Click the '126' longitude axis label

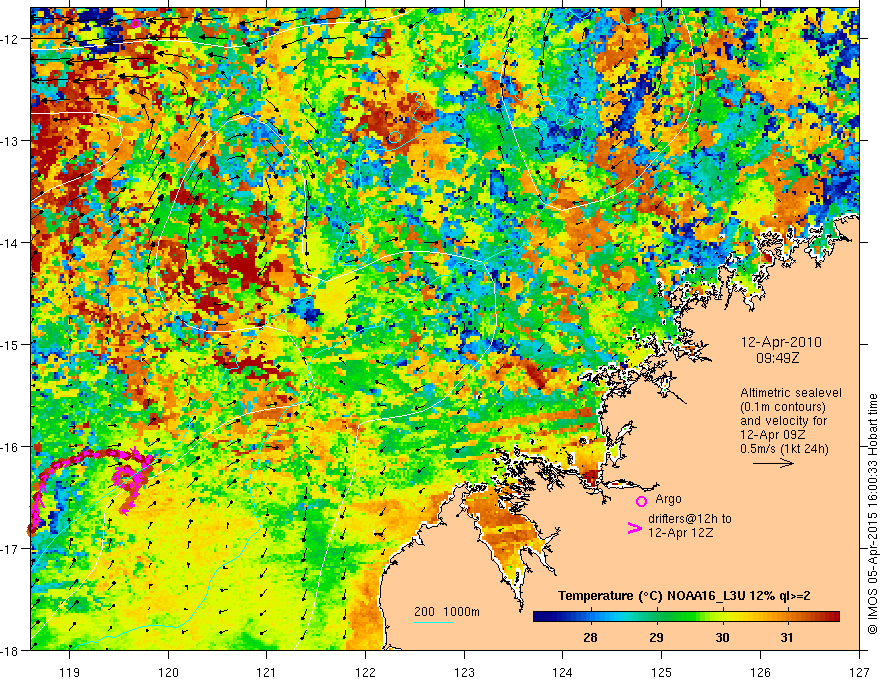(760, 673)
